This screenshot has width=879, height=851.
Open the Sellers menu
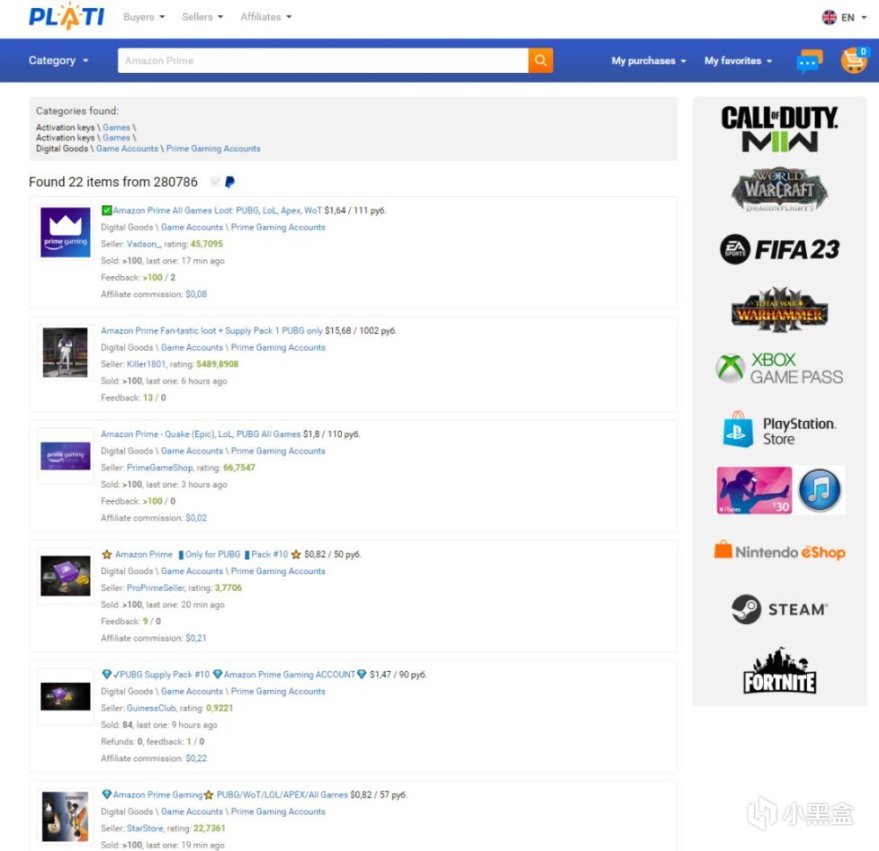[202, 17]
